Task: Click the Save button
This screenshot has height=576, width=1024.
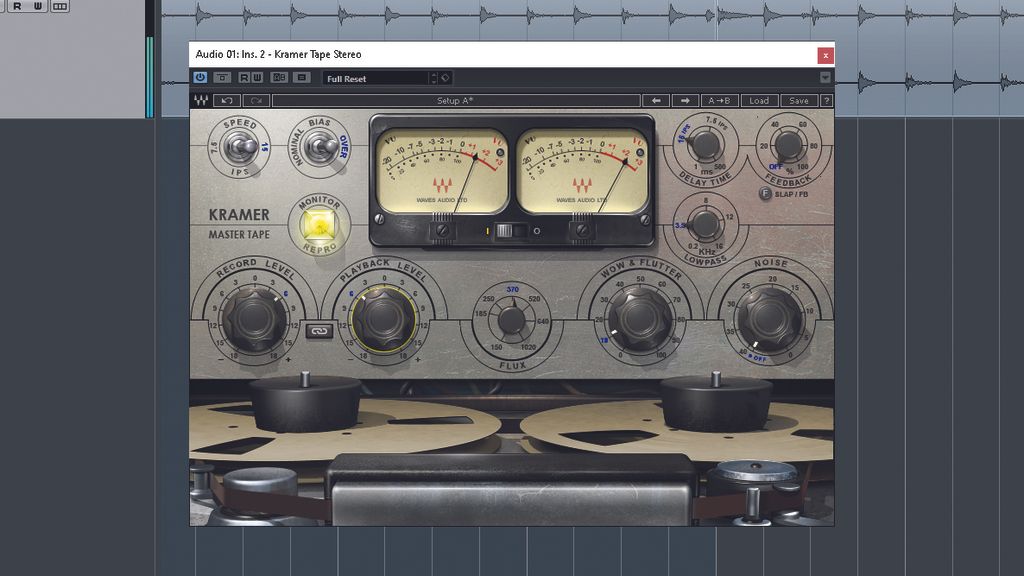Action: pyautogui.click(x=799, y=100)
